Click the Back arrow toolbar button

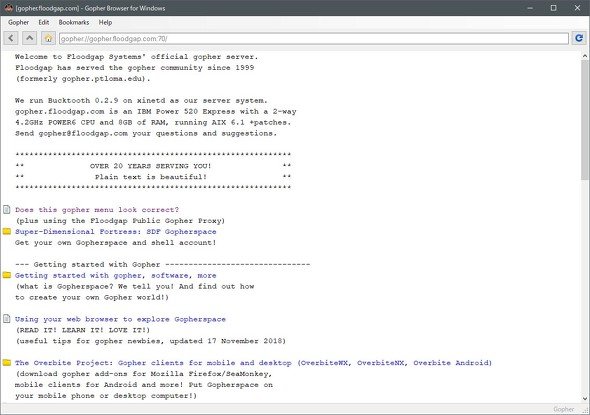click(11, 38)
